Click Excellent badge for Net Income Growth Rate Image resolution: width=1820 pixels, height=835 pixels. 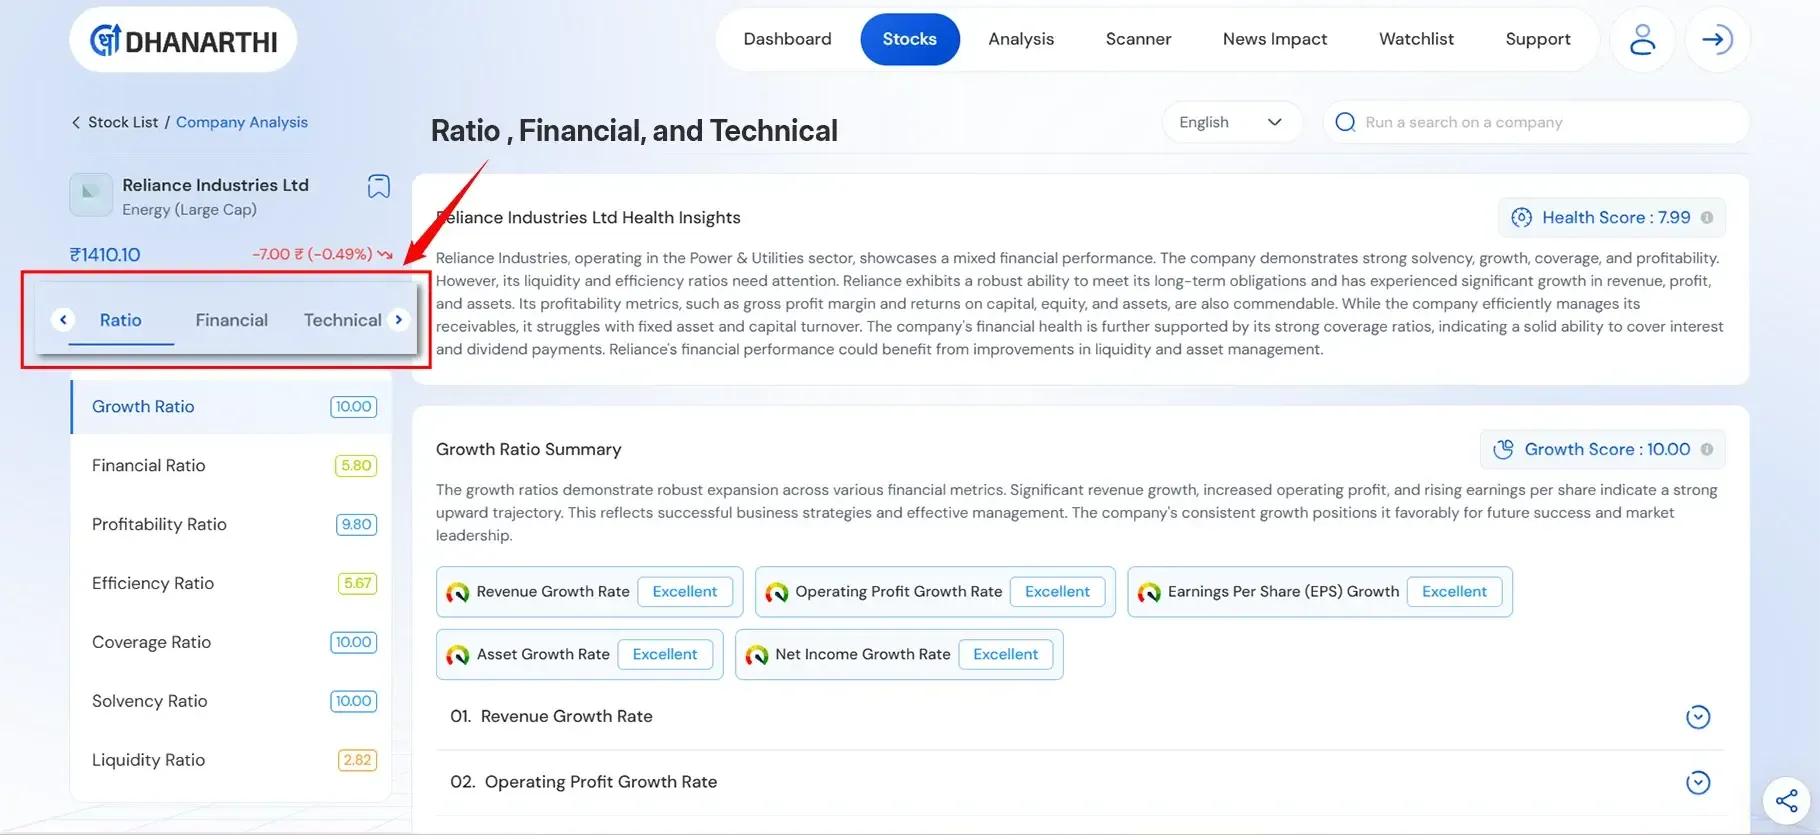click(1005, 654)
